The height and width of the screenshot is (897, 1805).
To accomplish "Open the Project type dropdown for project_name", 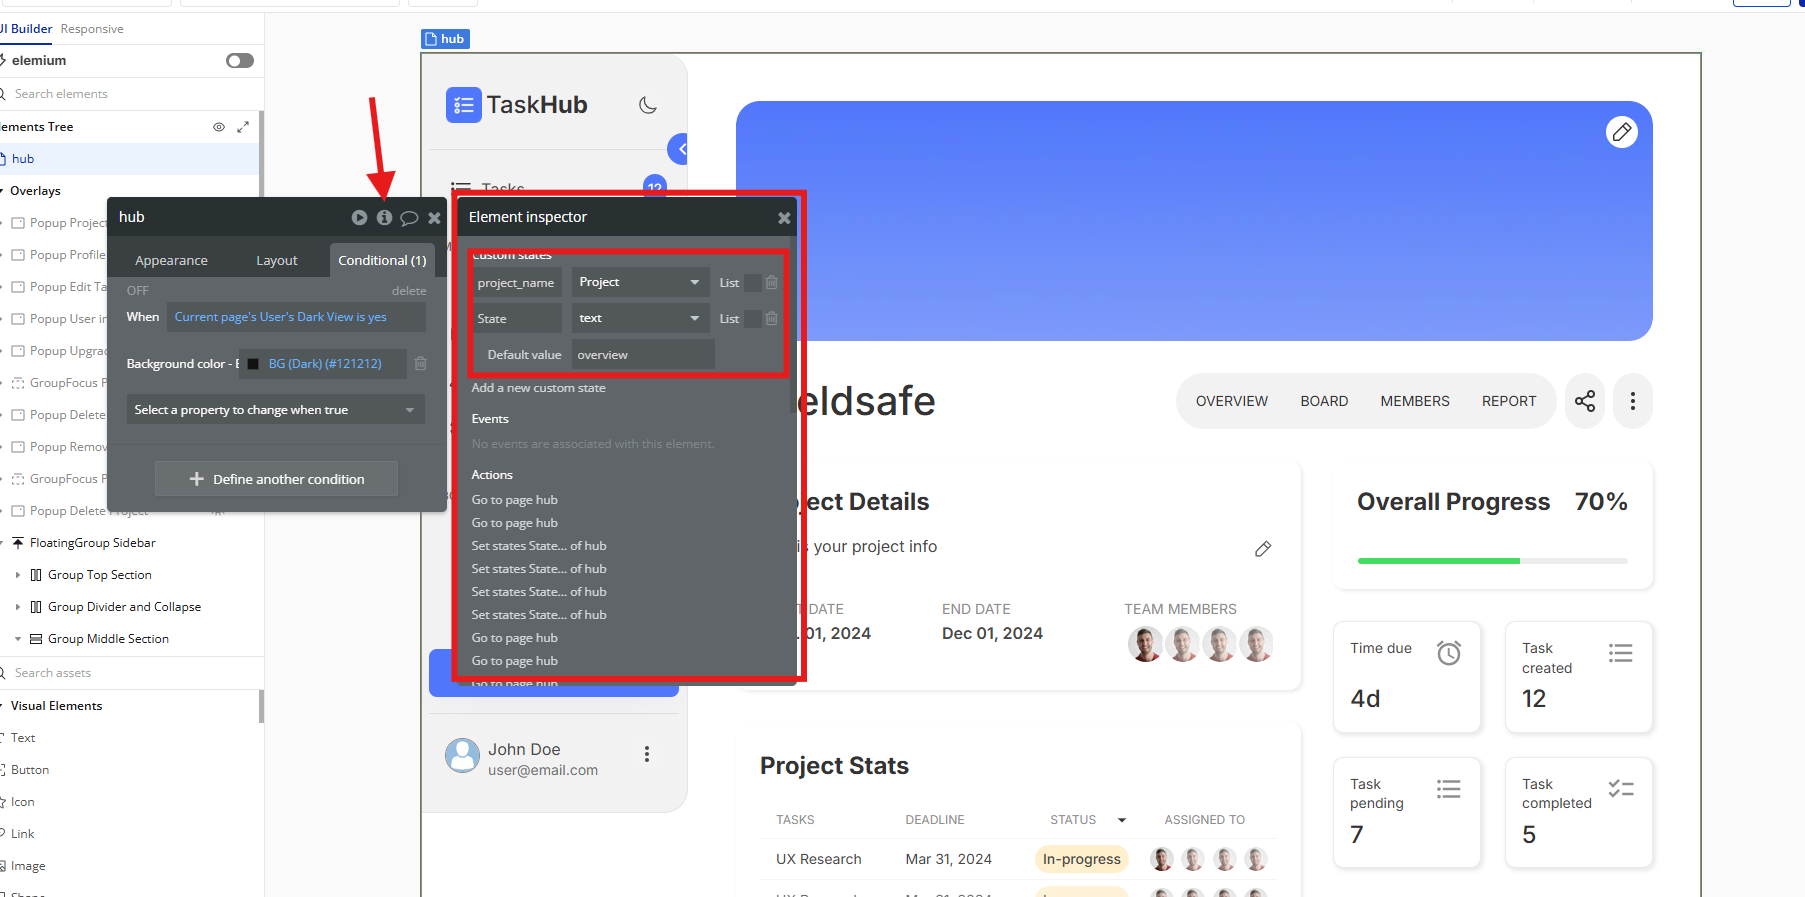I will click(x=639, y=282).
